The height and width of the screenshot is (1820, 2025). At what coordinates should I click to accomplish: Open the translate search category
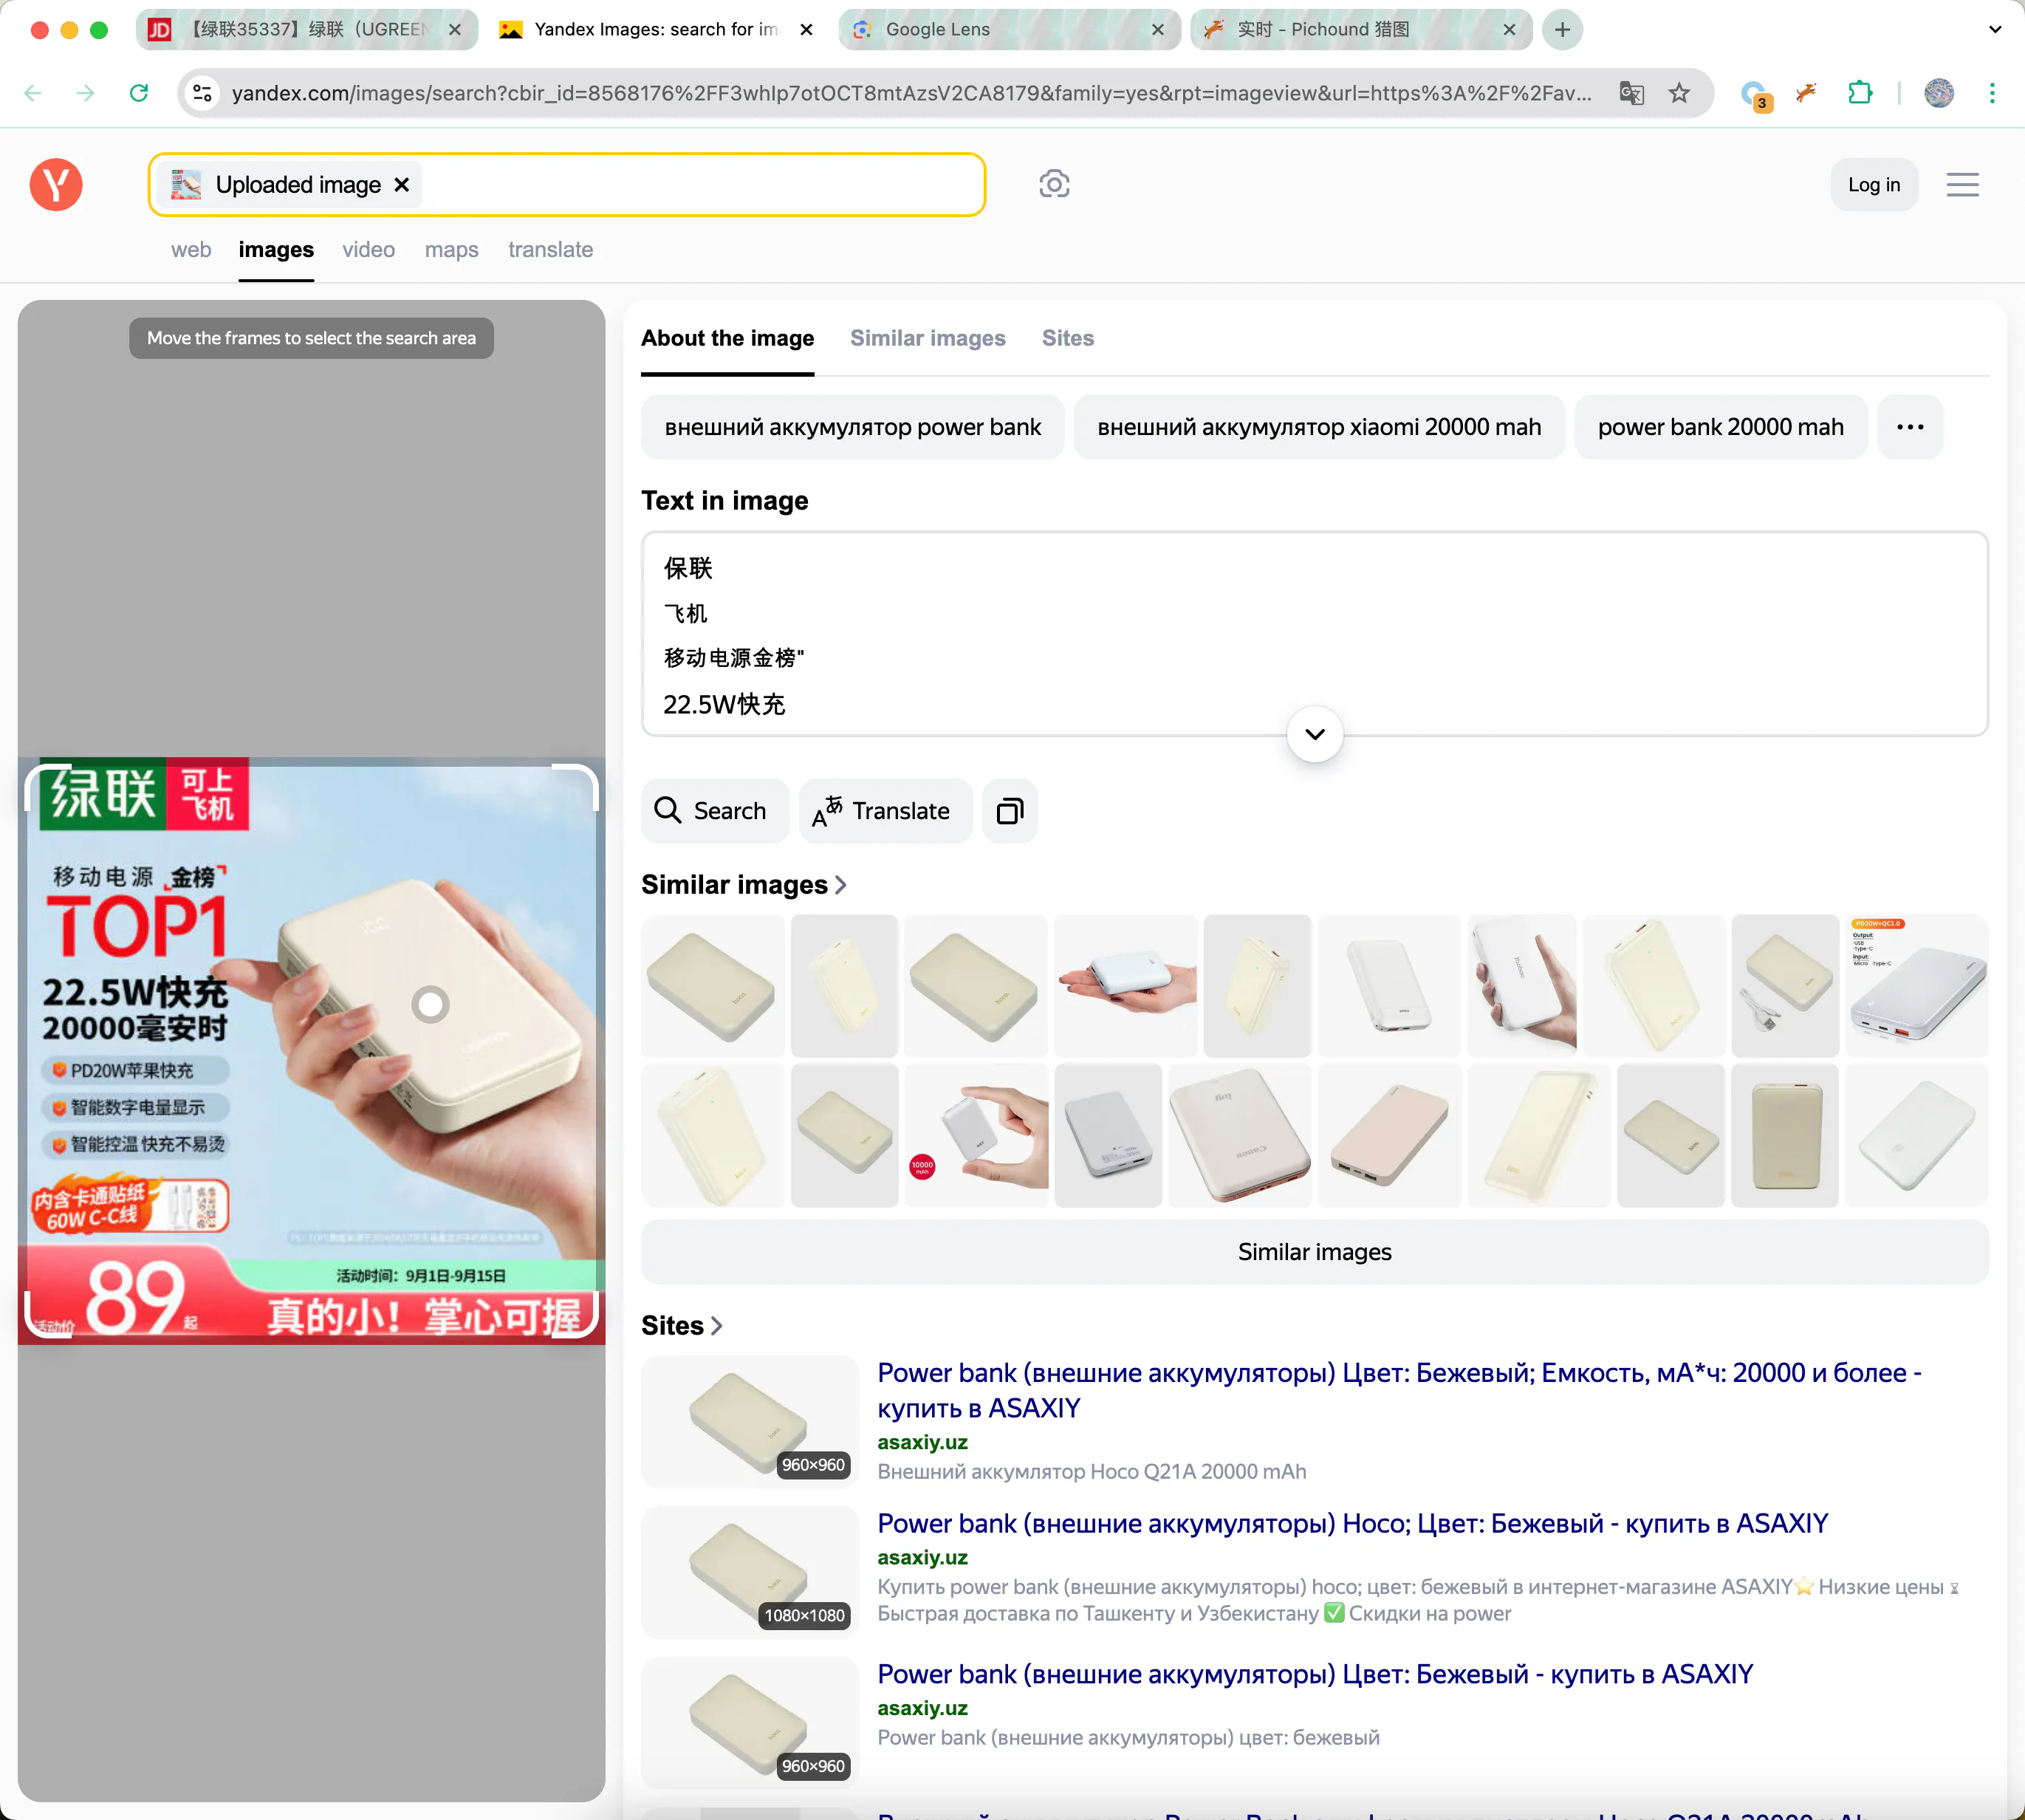pos(550,249)
